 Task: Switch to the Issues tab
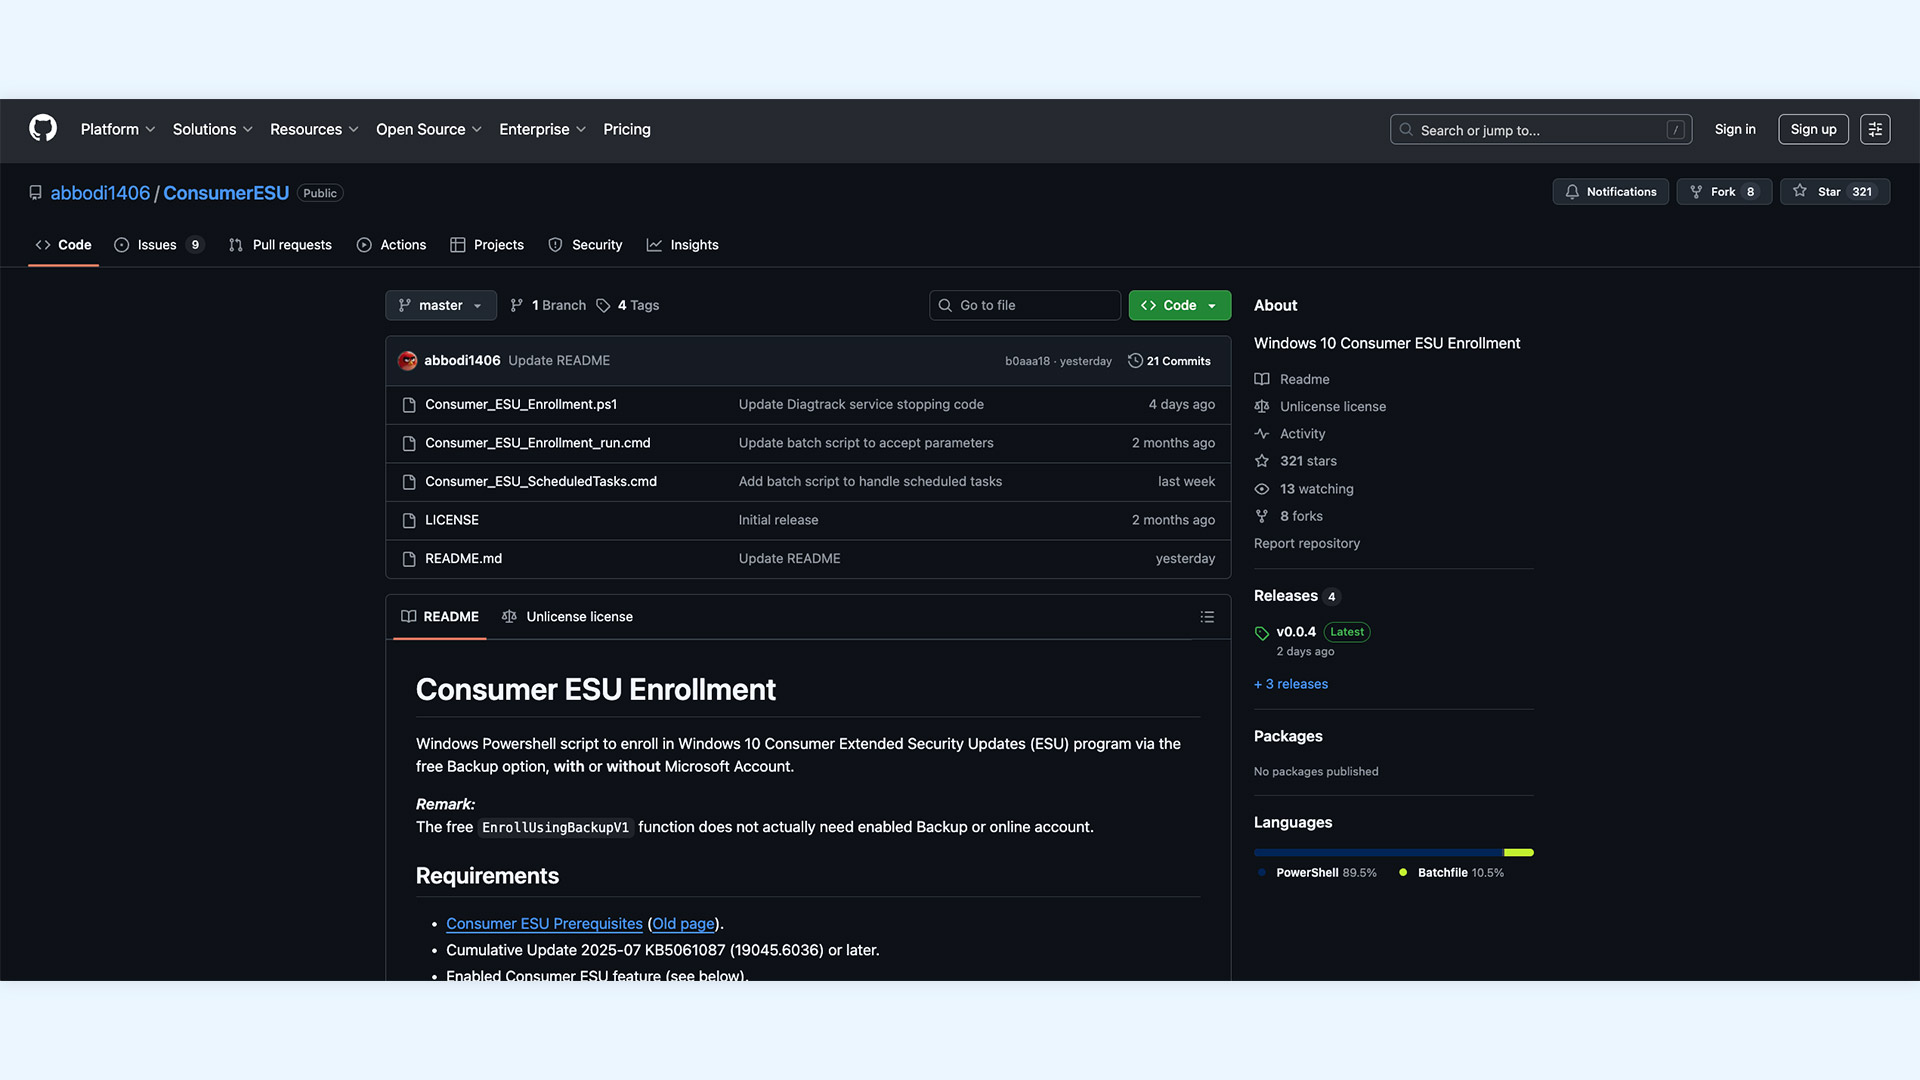[x=158, y=245]
